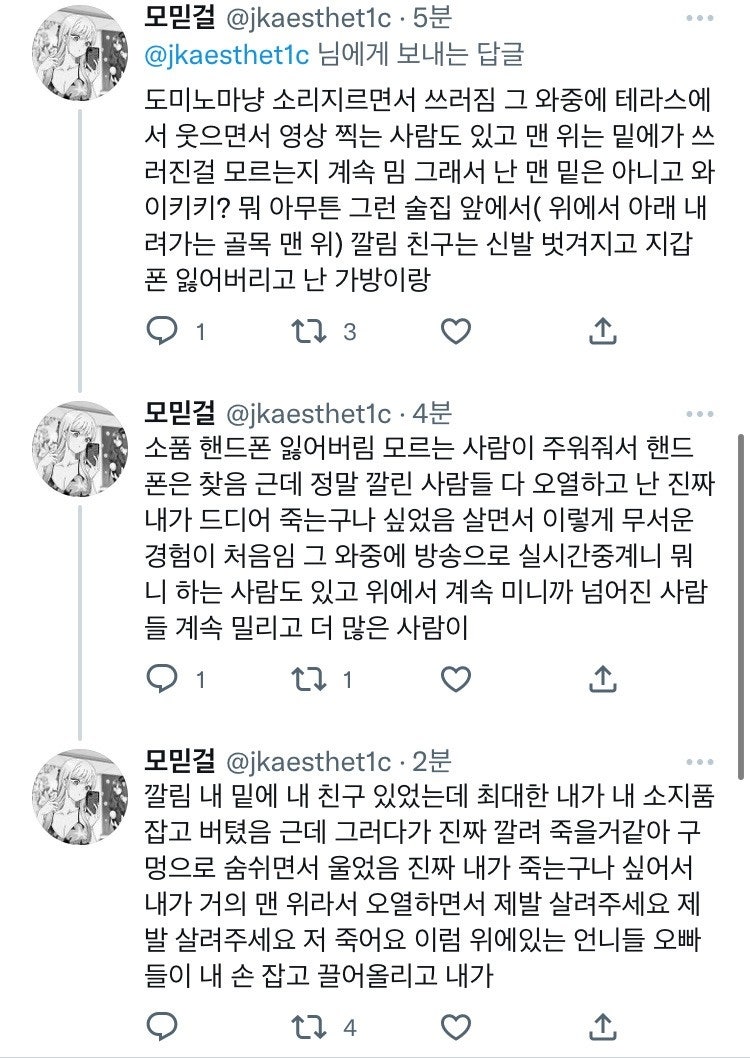
Task: Reply to the tweet posted 4분 ago
Action: point(162,680)
